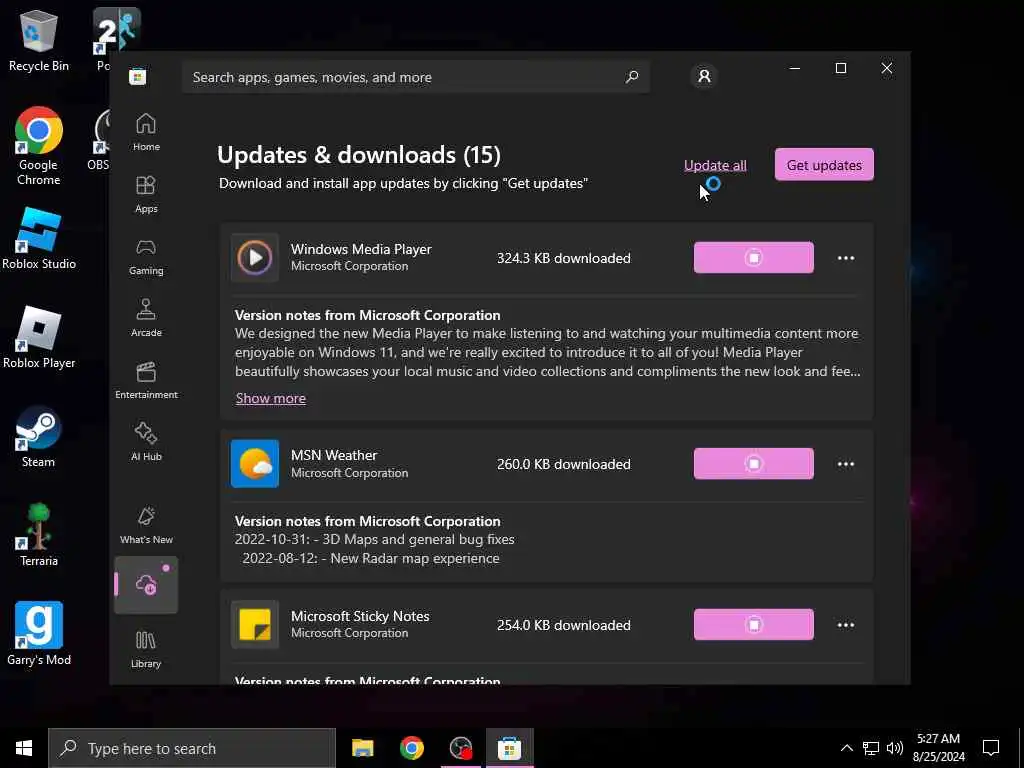Open more options for MSN Weather
Viewport: 1024px width, 768px height.
tap(846, 464)
